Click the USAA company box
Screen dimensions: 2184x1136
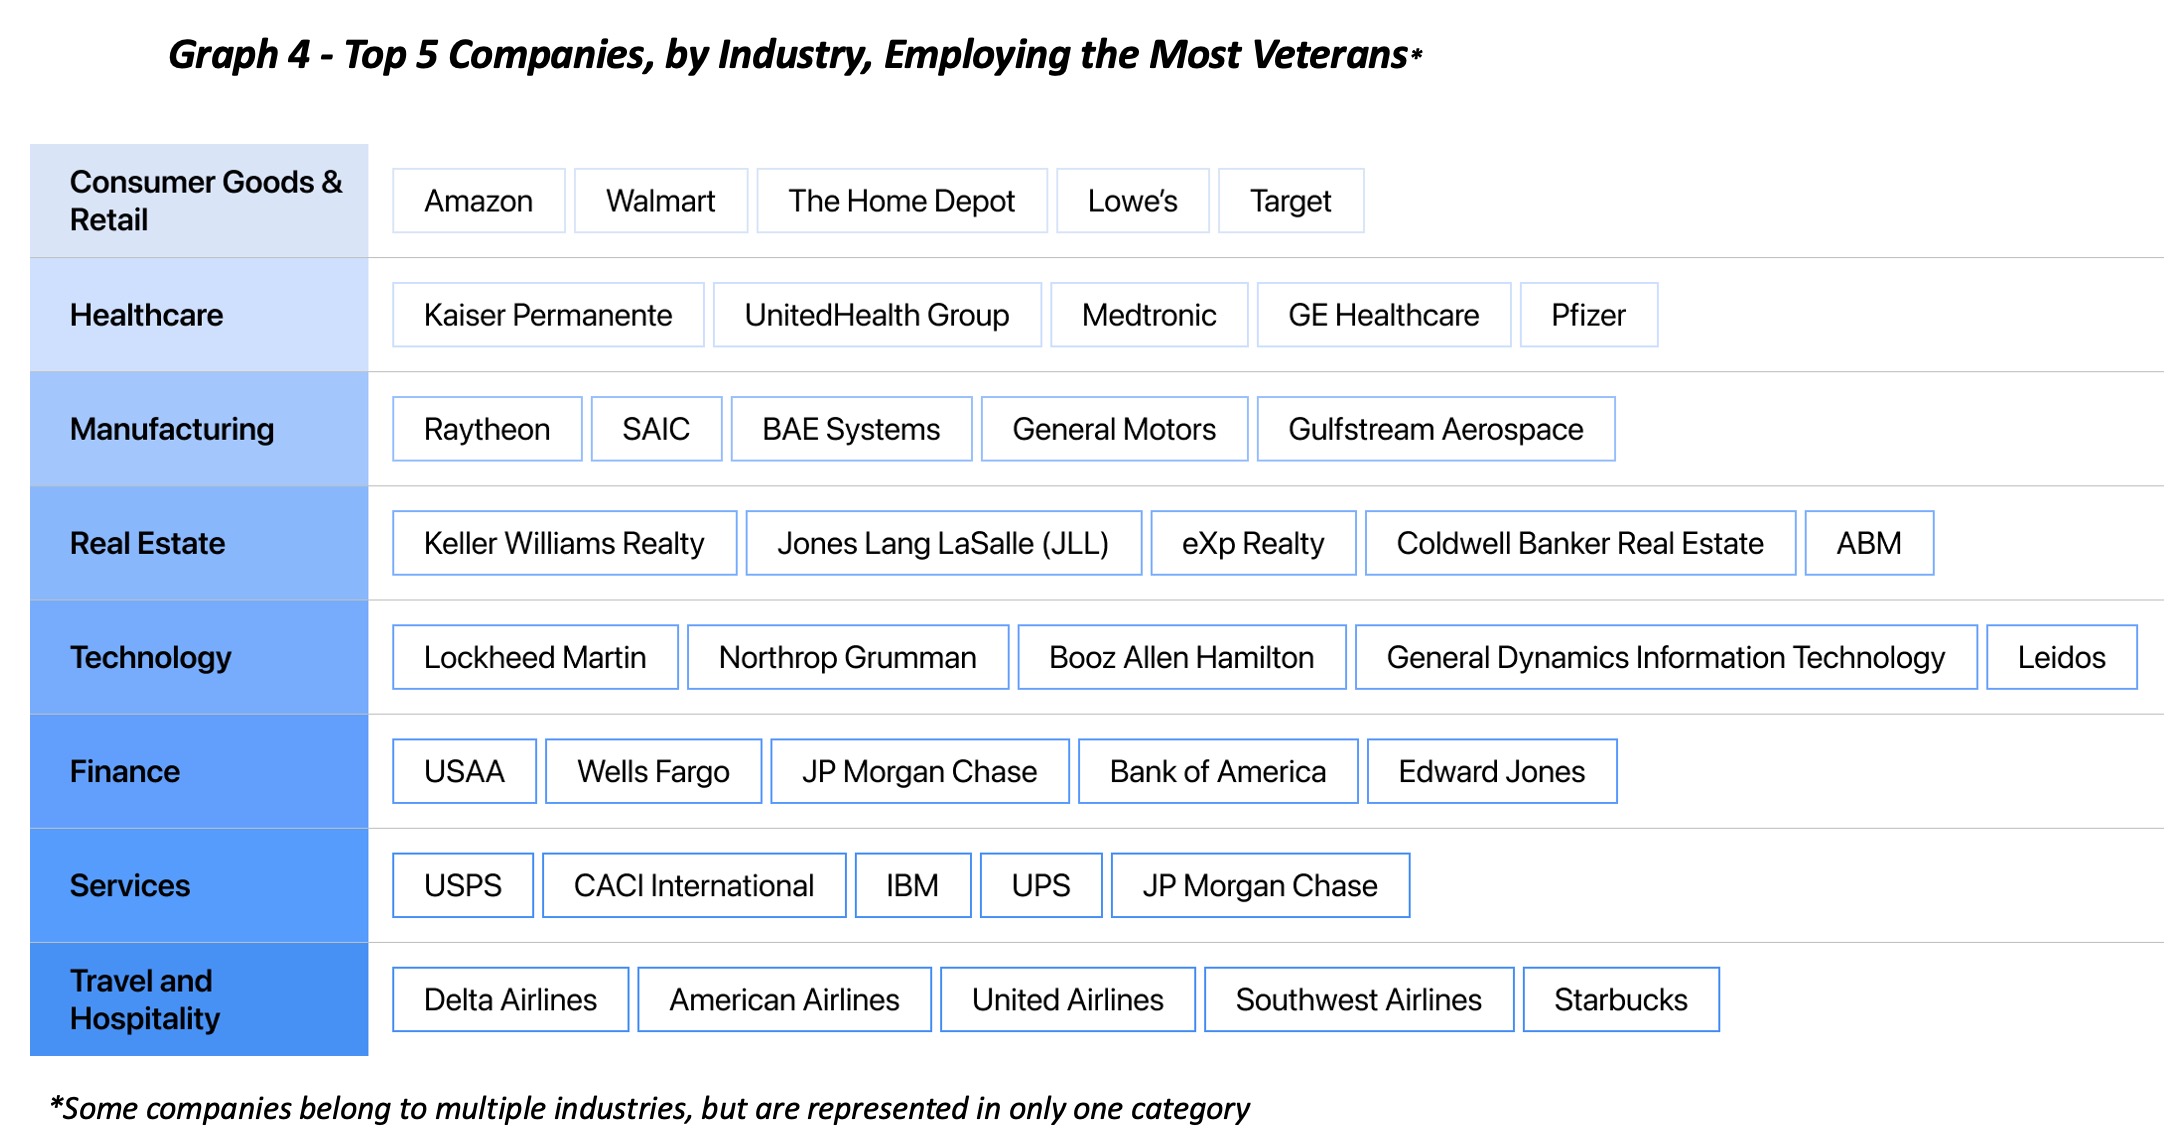coord(464,771)
